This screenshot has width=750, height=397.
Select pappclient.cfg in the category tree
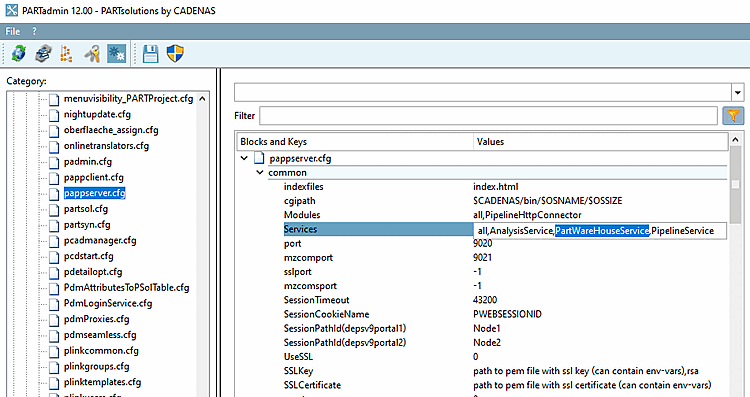[x=94, y=177]
